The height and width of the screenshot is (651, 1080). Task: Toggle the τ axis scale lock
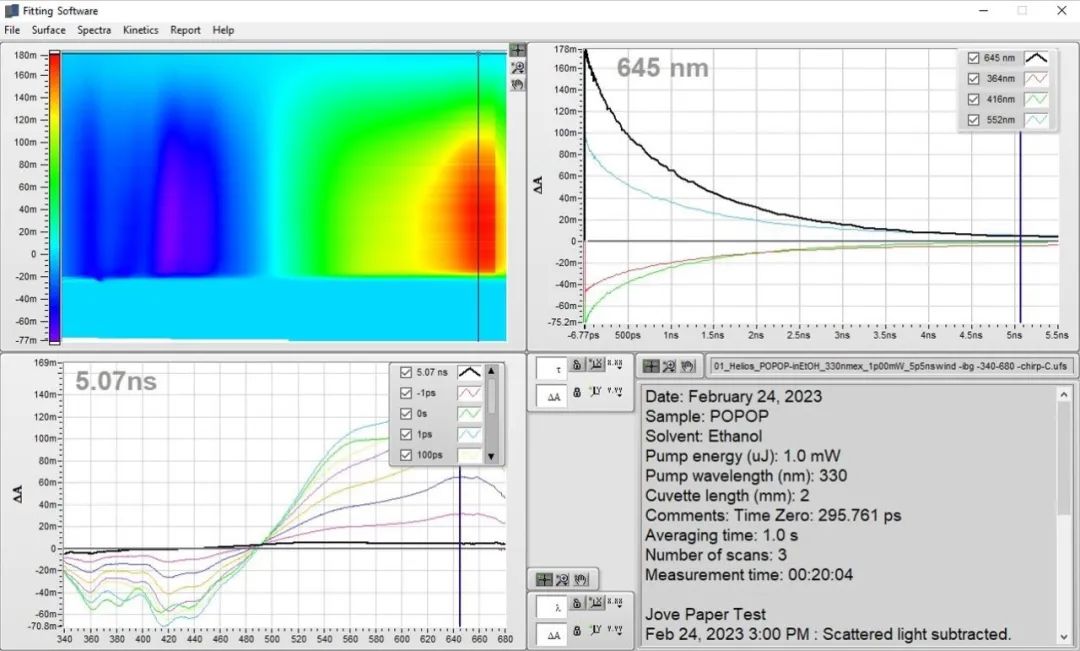[577, 364]
